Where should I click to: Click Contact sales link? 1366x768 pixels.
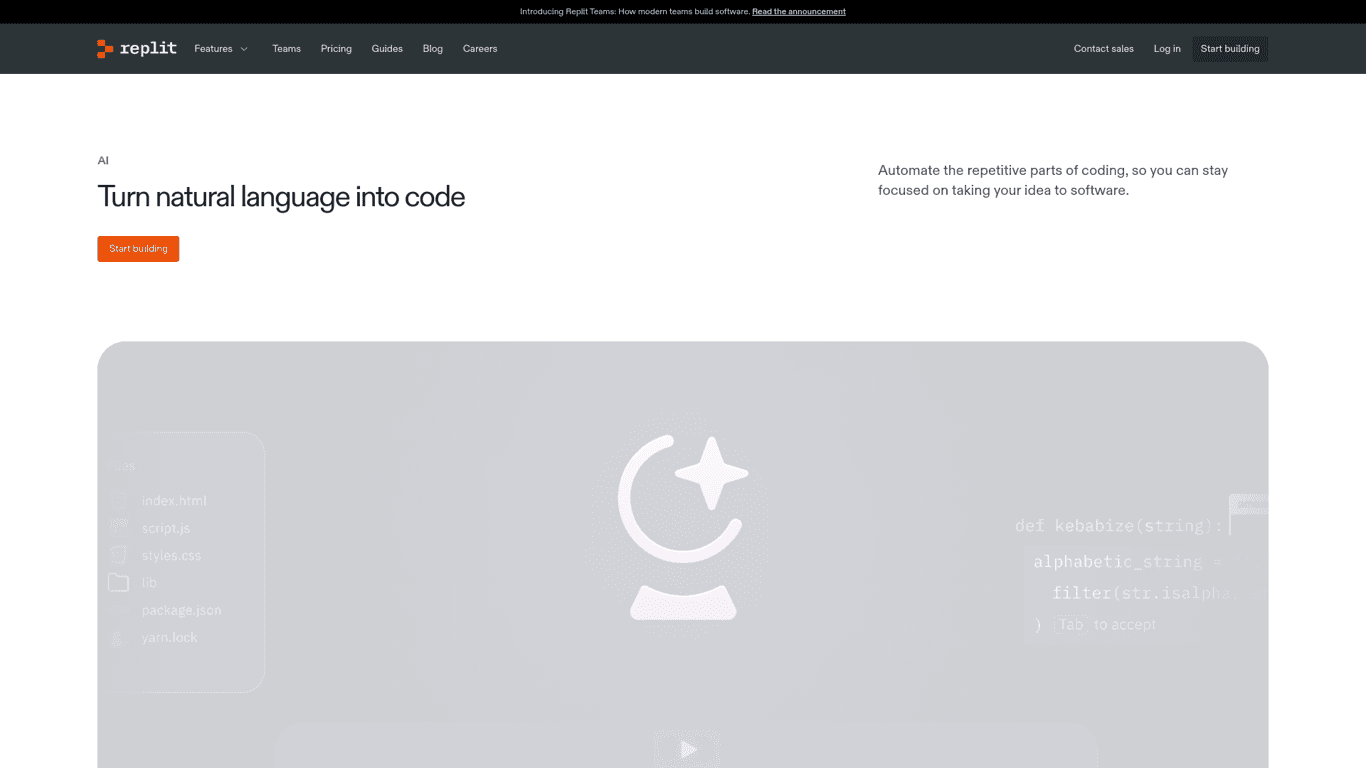[x=1103, y=49]
